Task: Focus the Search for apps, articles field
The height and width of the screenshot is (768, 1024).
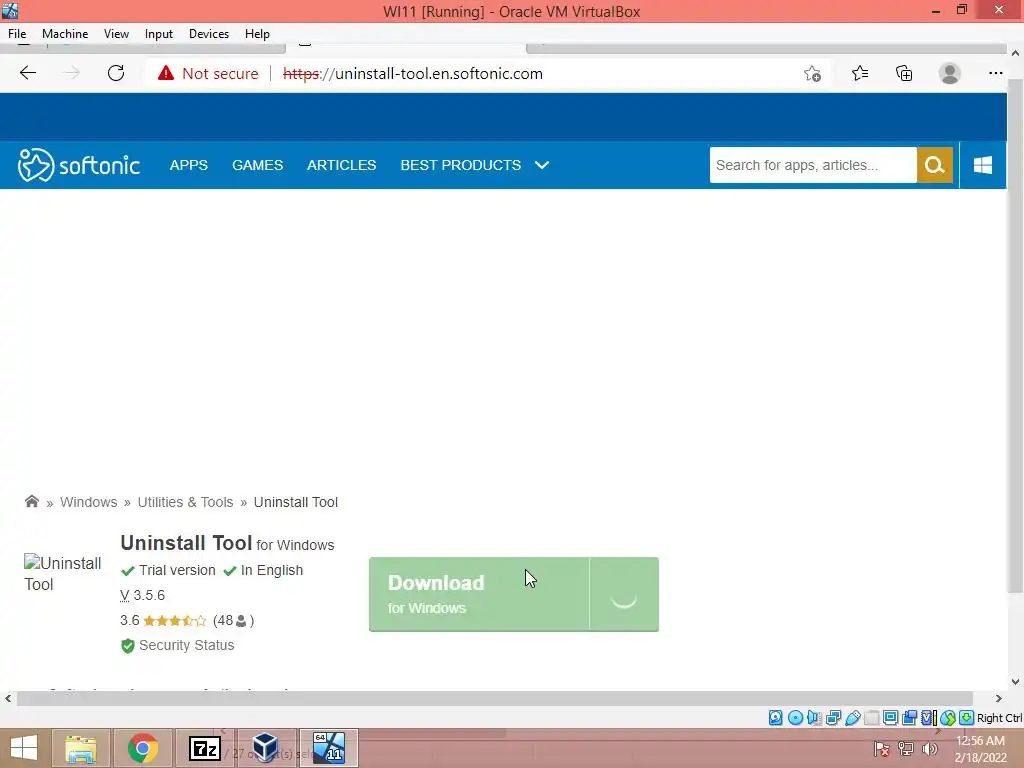Action: [813, 165]
